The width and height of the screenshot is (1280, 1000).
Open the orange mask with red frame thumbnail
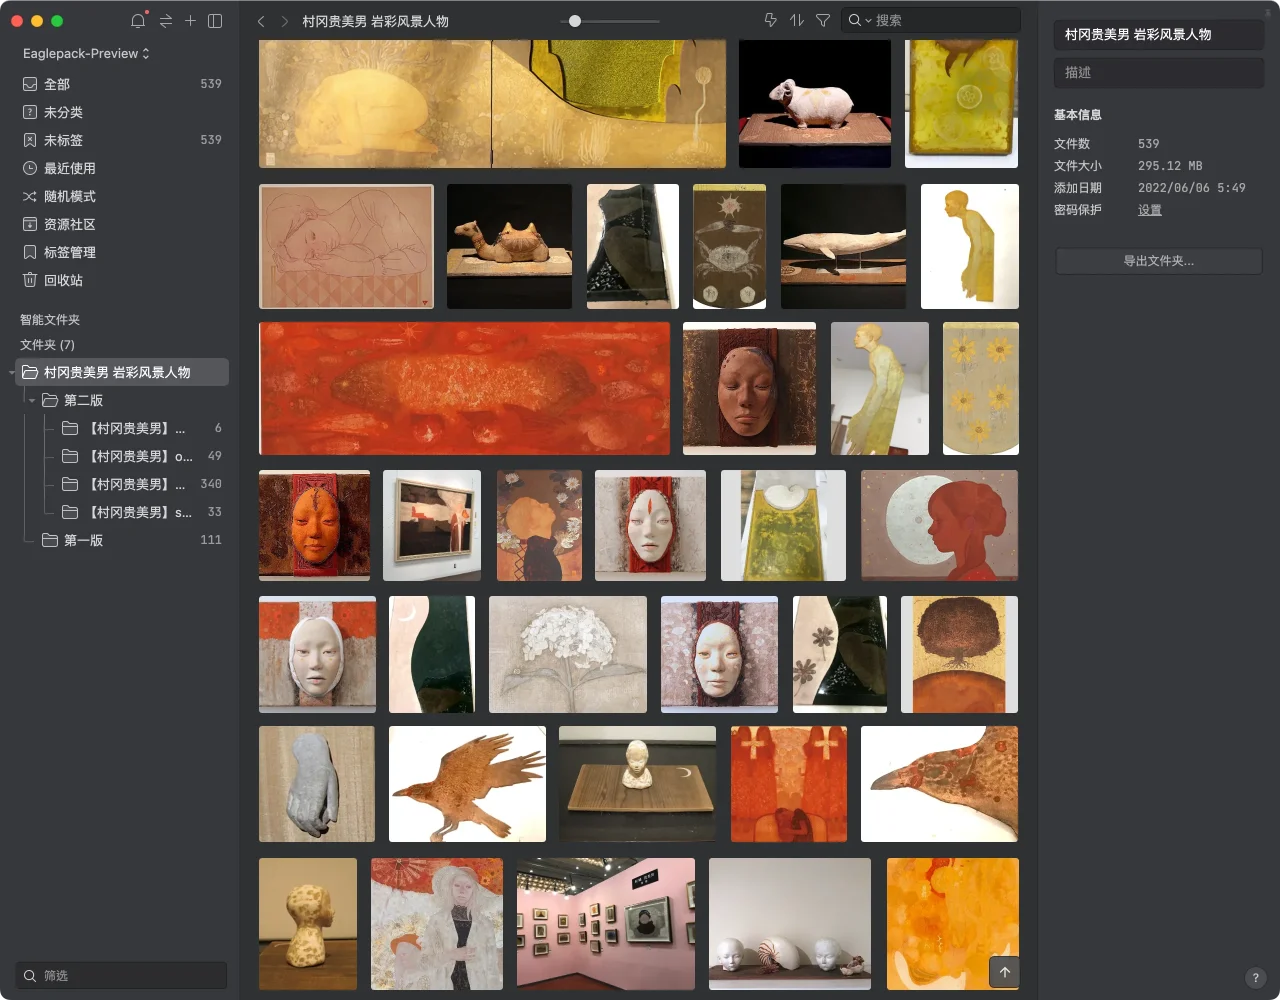click(314, 525)
